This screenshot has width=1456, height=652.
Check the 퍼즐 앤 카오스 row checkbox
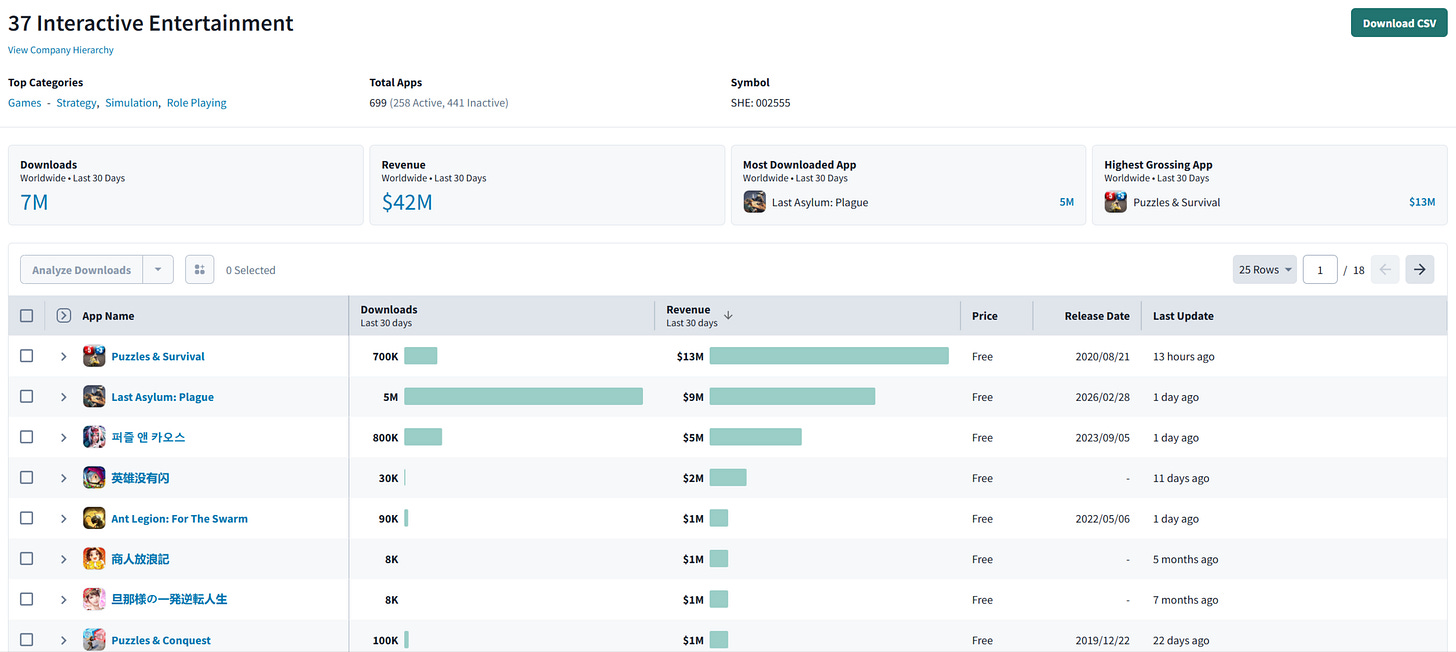tap(27, 437)
